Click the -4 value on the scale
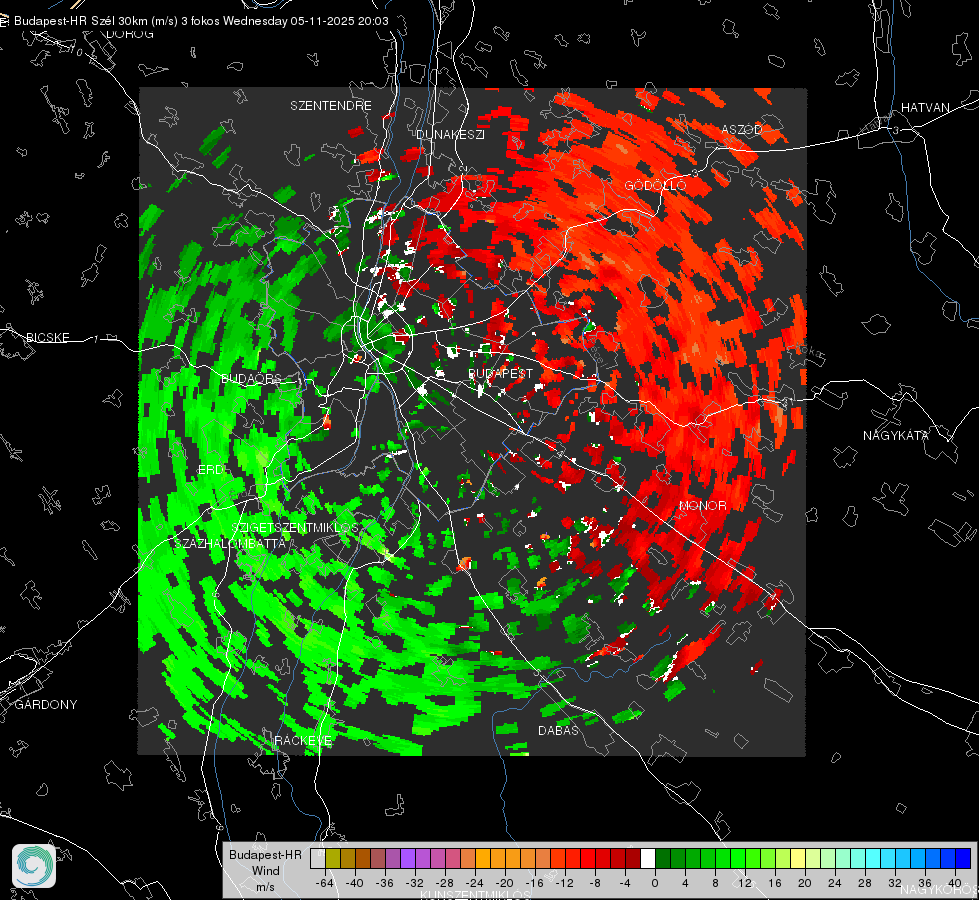This screenshot has height=900, width=979. click(624, 883)
